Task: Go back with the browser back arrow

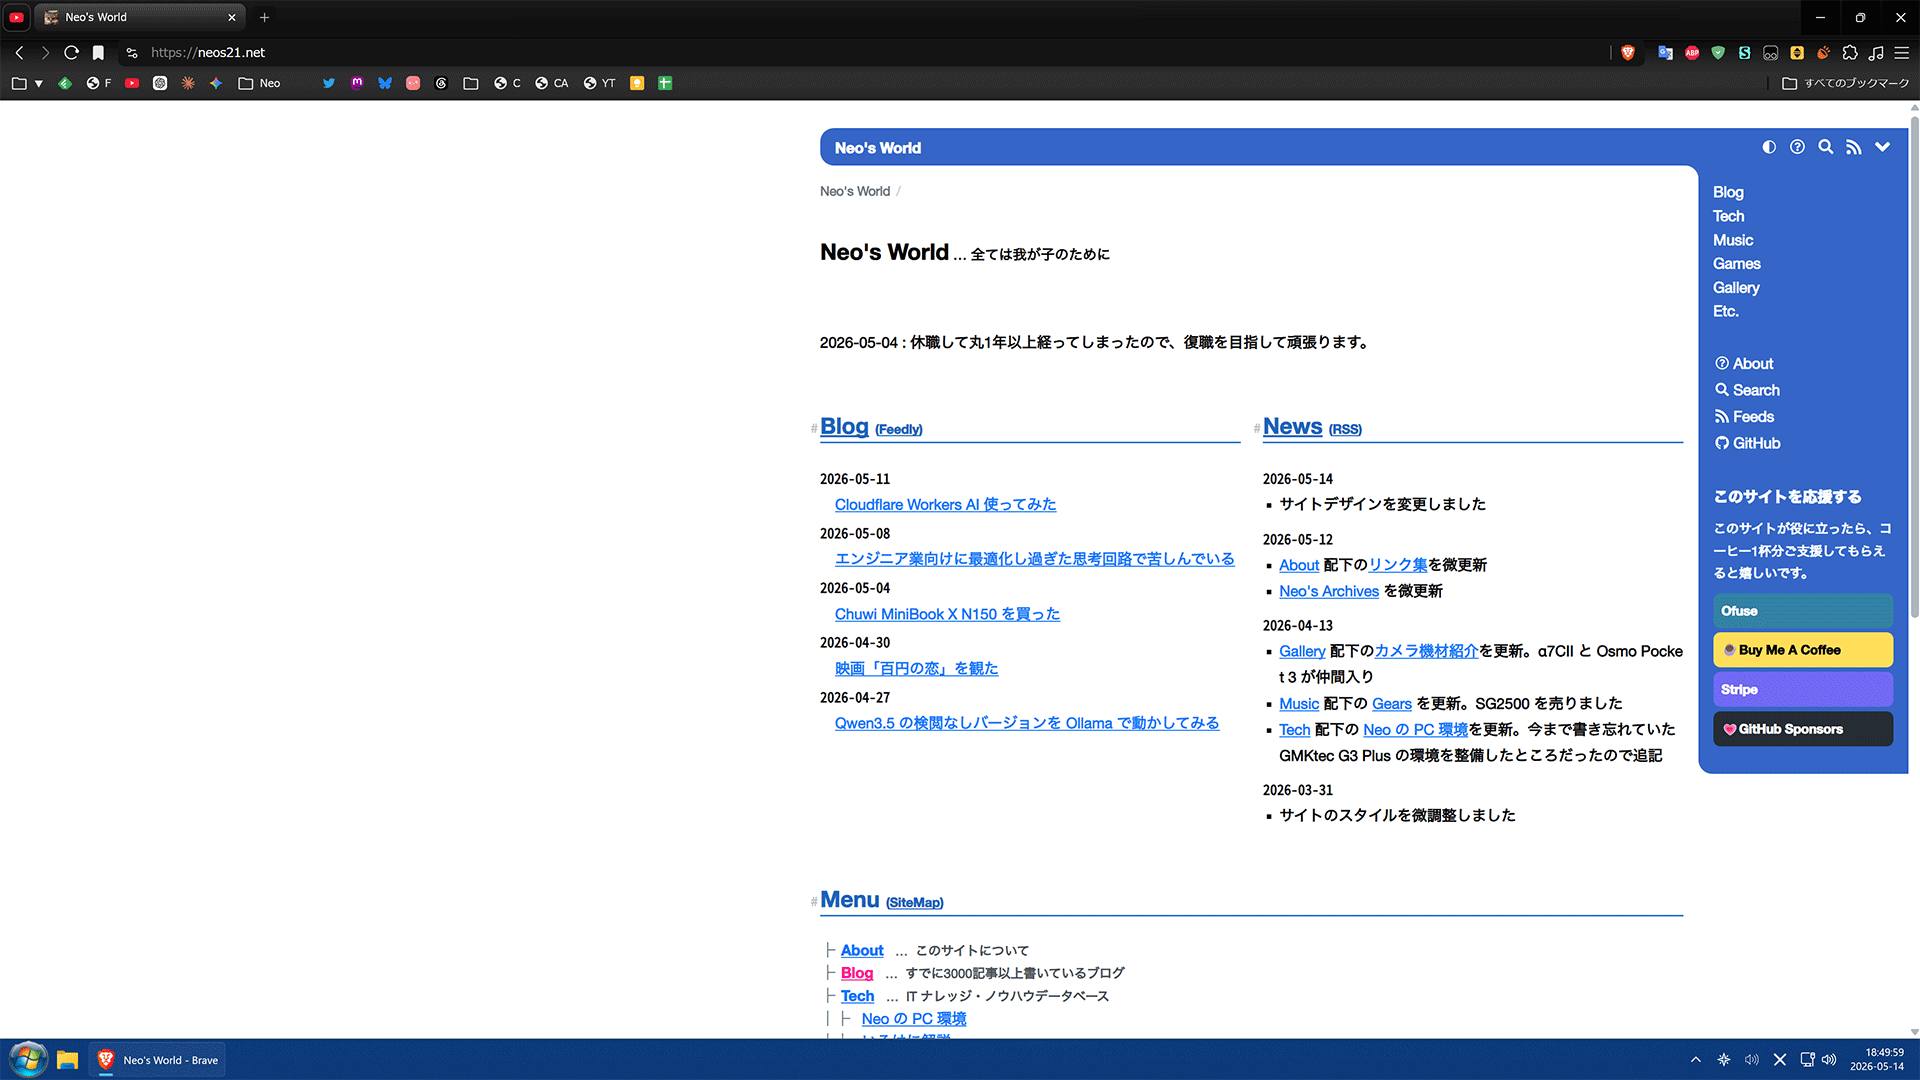Action: [19, 52]
